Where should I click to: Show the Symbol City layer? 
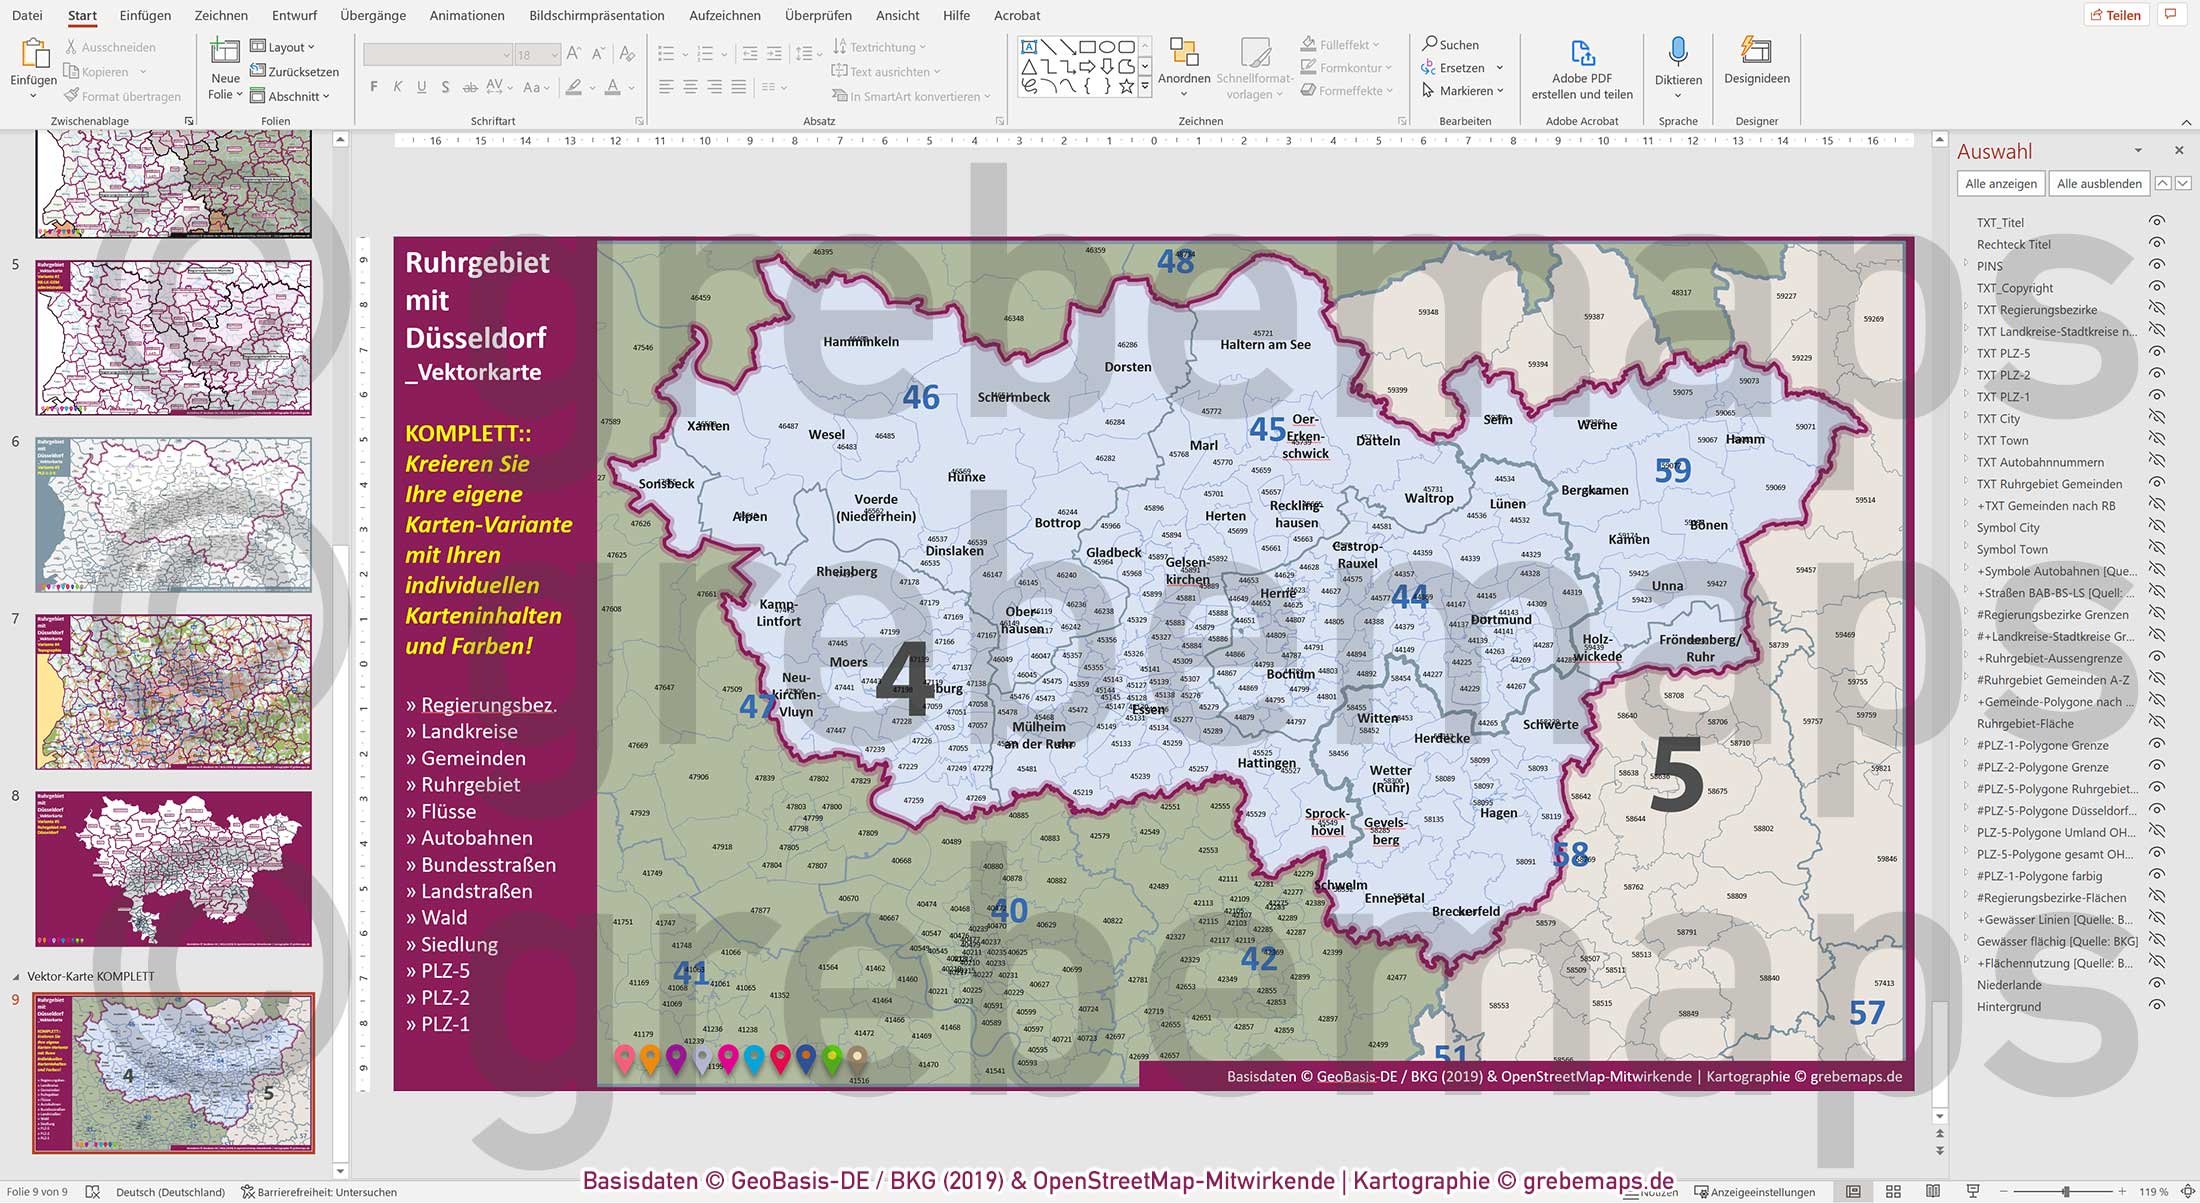pyautogui.click(x=2158, y=527)
